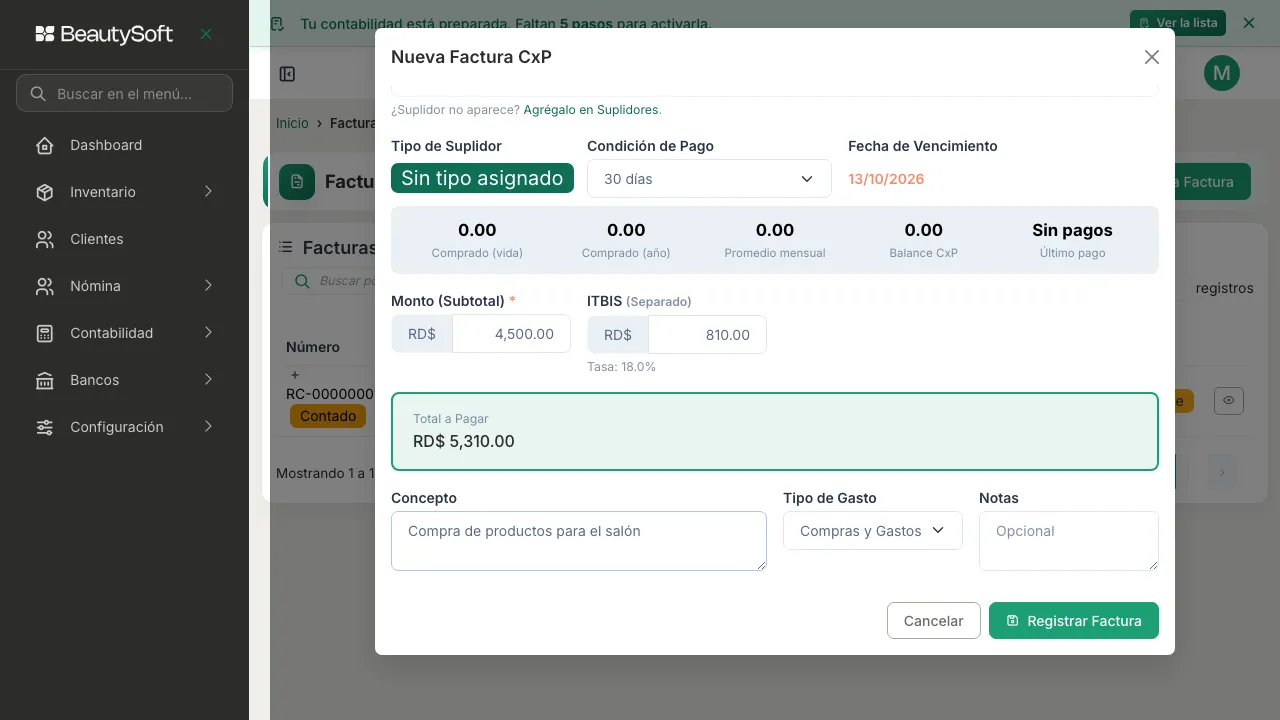Screen dimensions: 1280x720
Task: Expand the Nómina submenu chevron
Action: [x=208, y=285]
